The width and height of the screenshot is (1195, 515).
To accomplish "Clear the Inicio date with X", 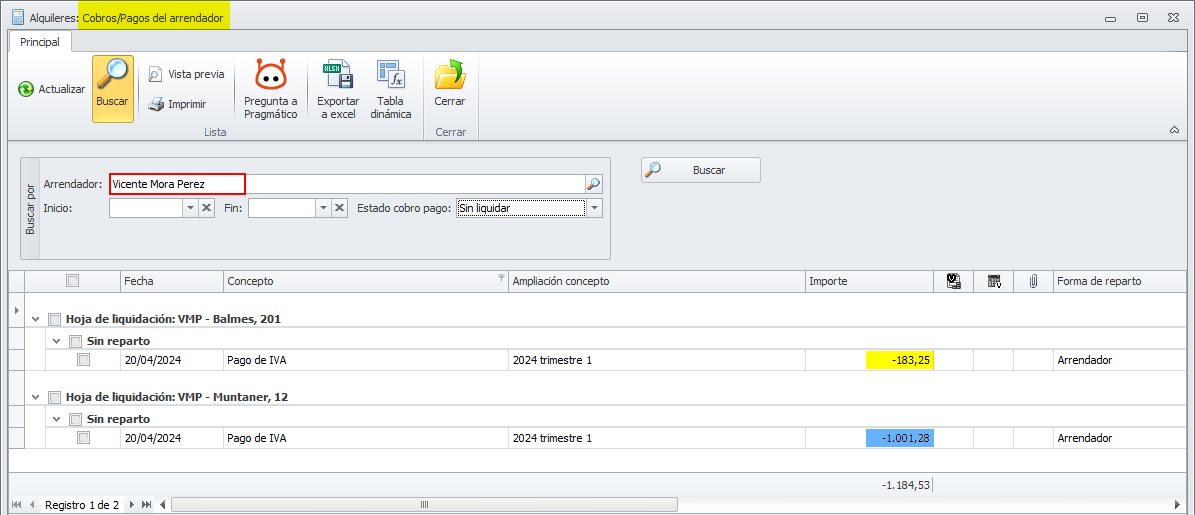I will coord(207,208).
